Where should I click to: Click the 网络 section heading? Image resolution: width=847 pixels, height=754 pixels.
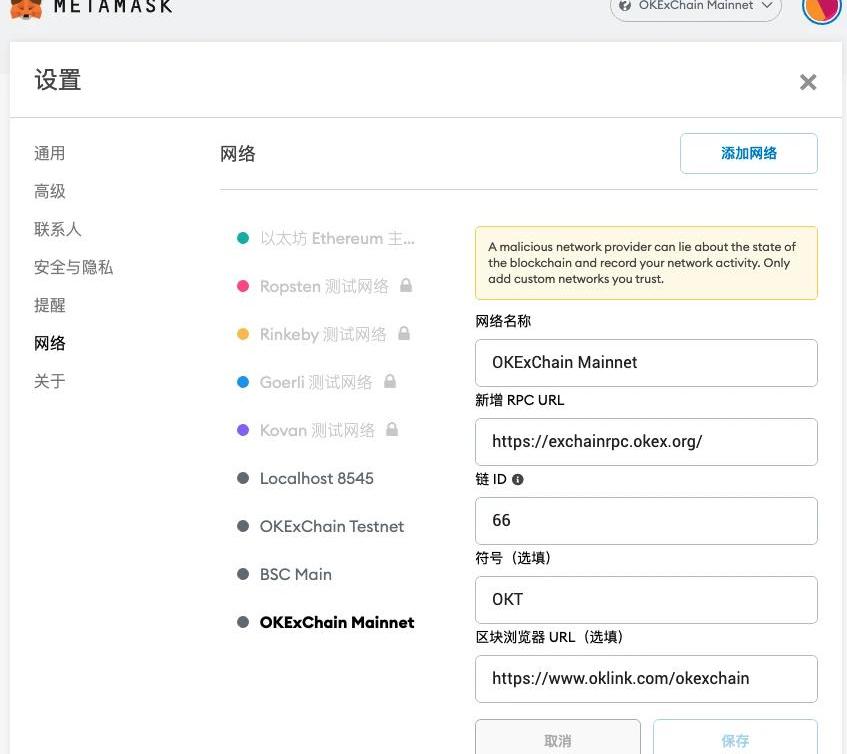coord(238,154)
